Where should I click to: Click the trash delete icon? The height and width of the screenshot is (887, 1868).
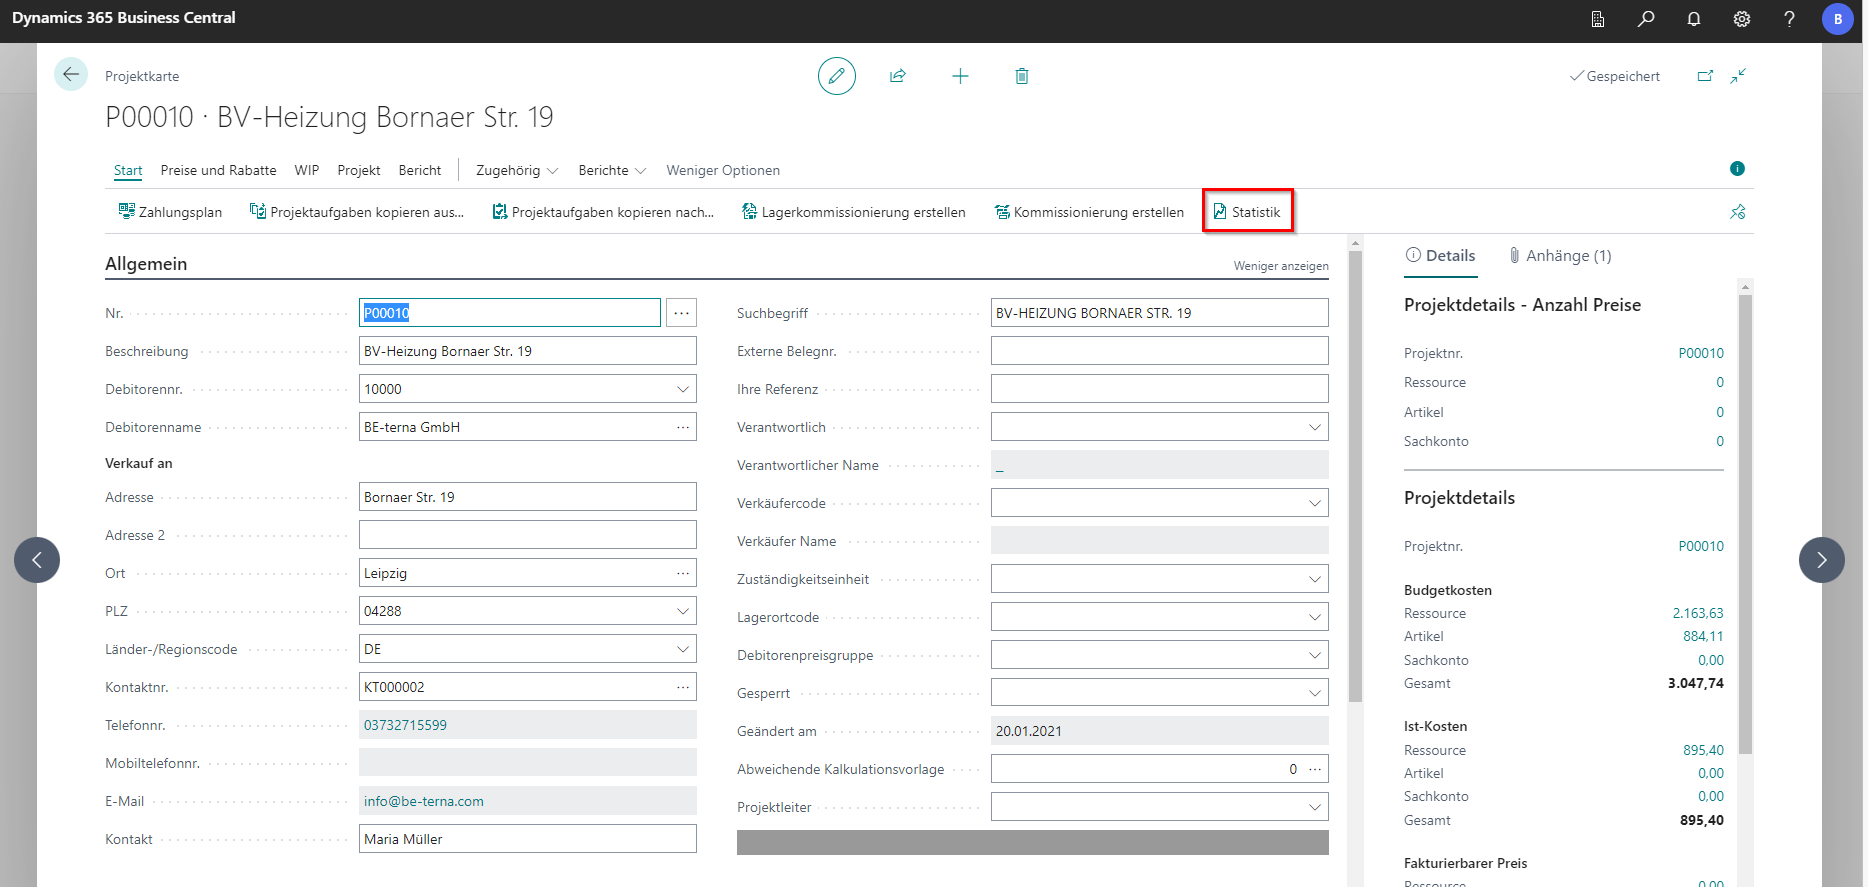click(x=1021, y=76)
